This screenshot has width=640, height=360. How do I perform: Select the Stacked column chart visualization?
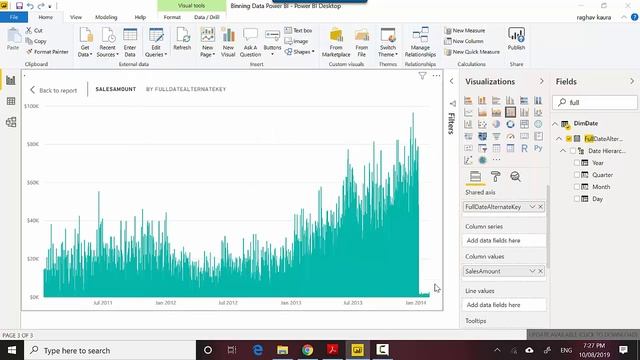482,100
